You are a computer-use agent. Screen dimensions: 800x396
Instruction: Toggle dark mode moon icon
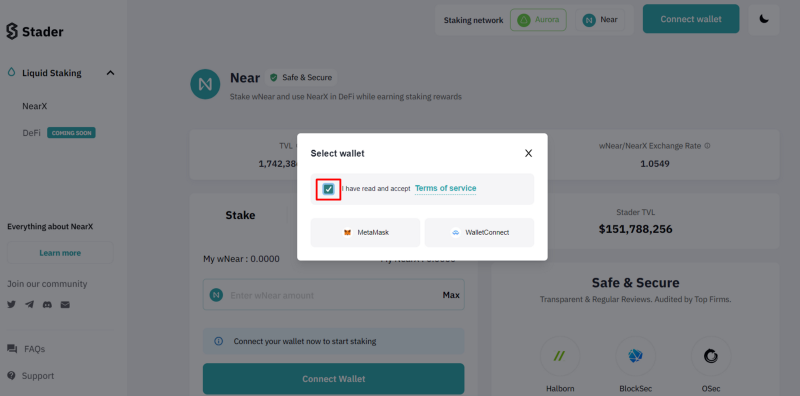[x=764, y=19]
